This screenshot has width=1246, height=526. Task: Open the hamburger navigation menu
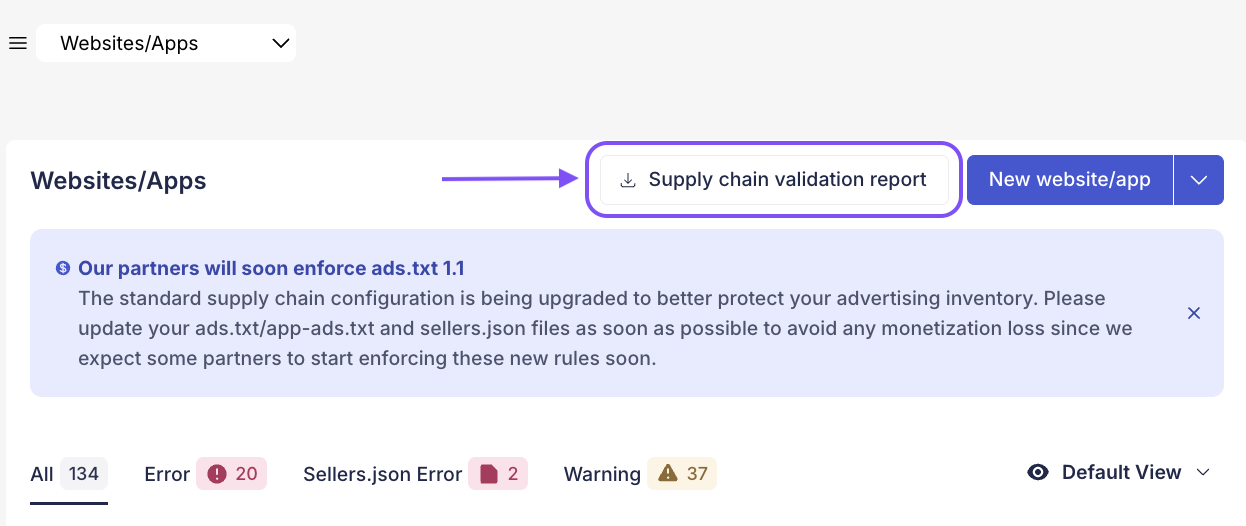click(17, 43)
